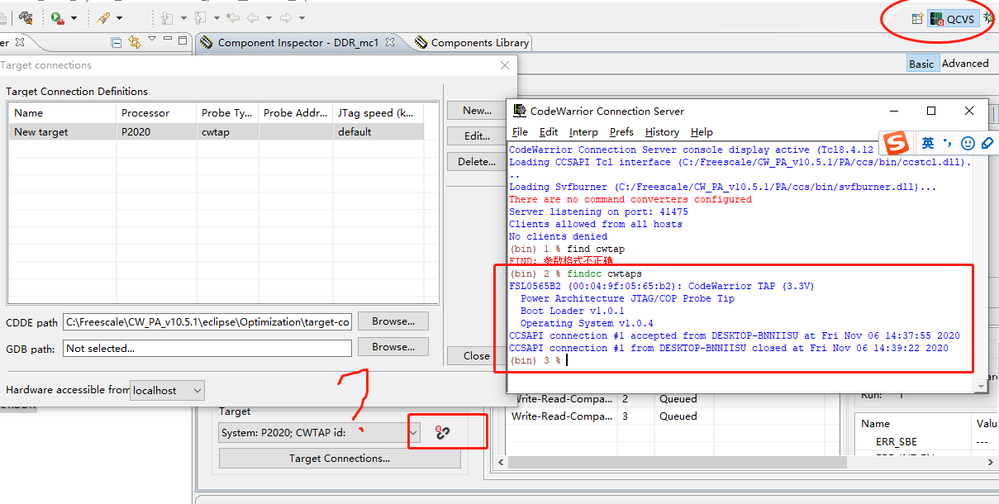Open the dropdown arrow beside the flash programmer icon
Image resolution: width=999 pixels, height=504 pixels.
pyautogui.click(x=119, y=18)
